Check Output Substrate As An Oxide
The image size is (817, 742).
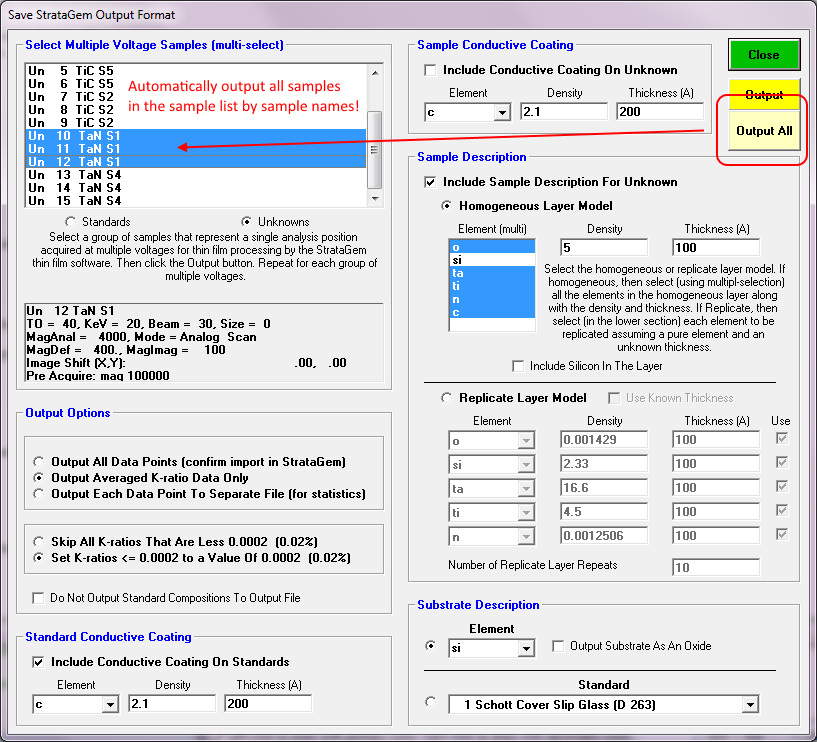tap(559, 646)
